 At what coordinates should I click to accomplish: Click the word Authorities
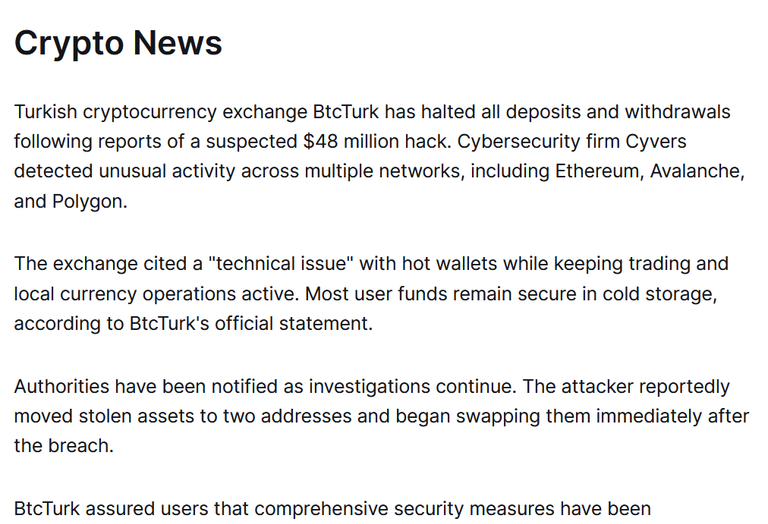point(62,386)
